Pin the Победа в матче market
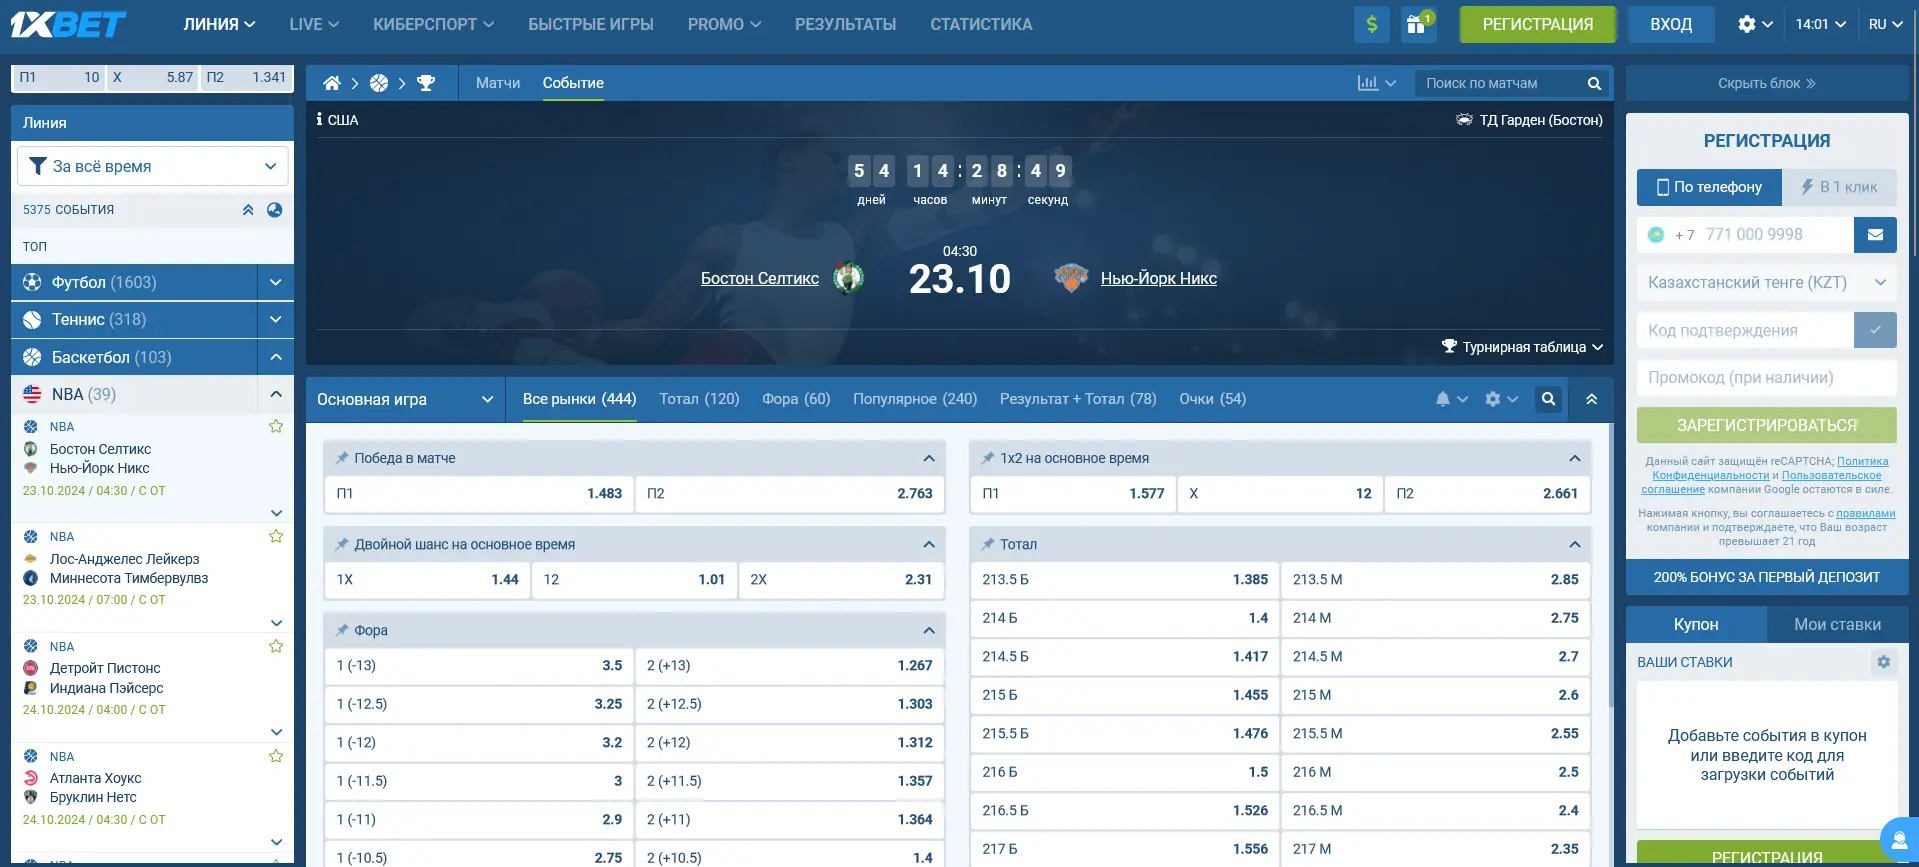 coord(342,458)
